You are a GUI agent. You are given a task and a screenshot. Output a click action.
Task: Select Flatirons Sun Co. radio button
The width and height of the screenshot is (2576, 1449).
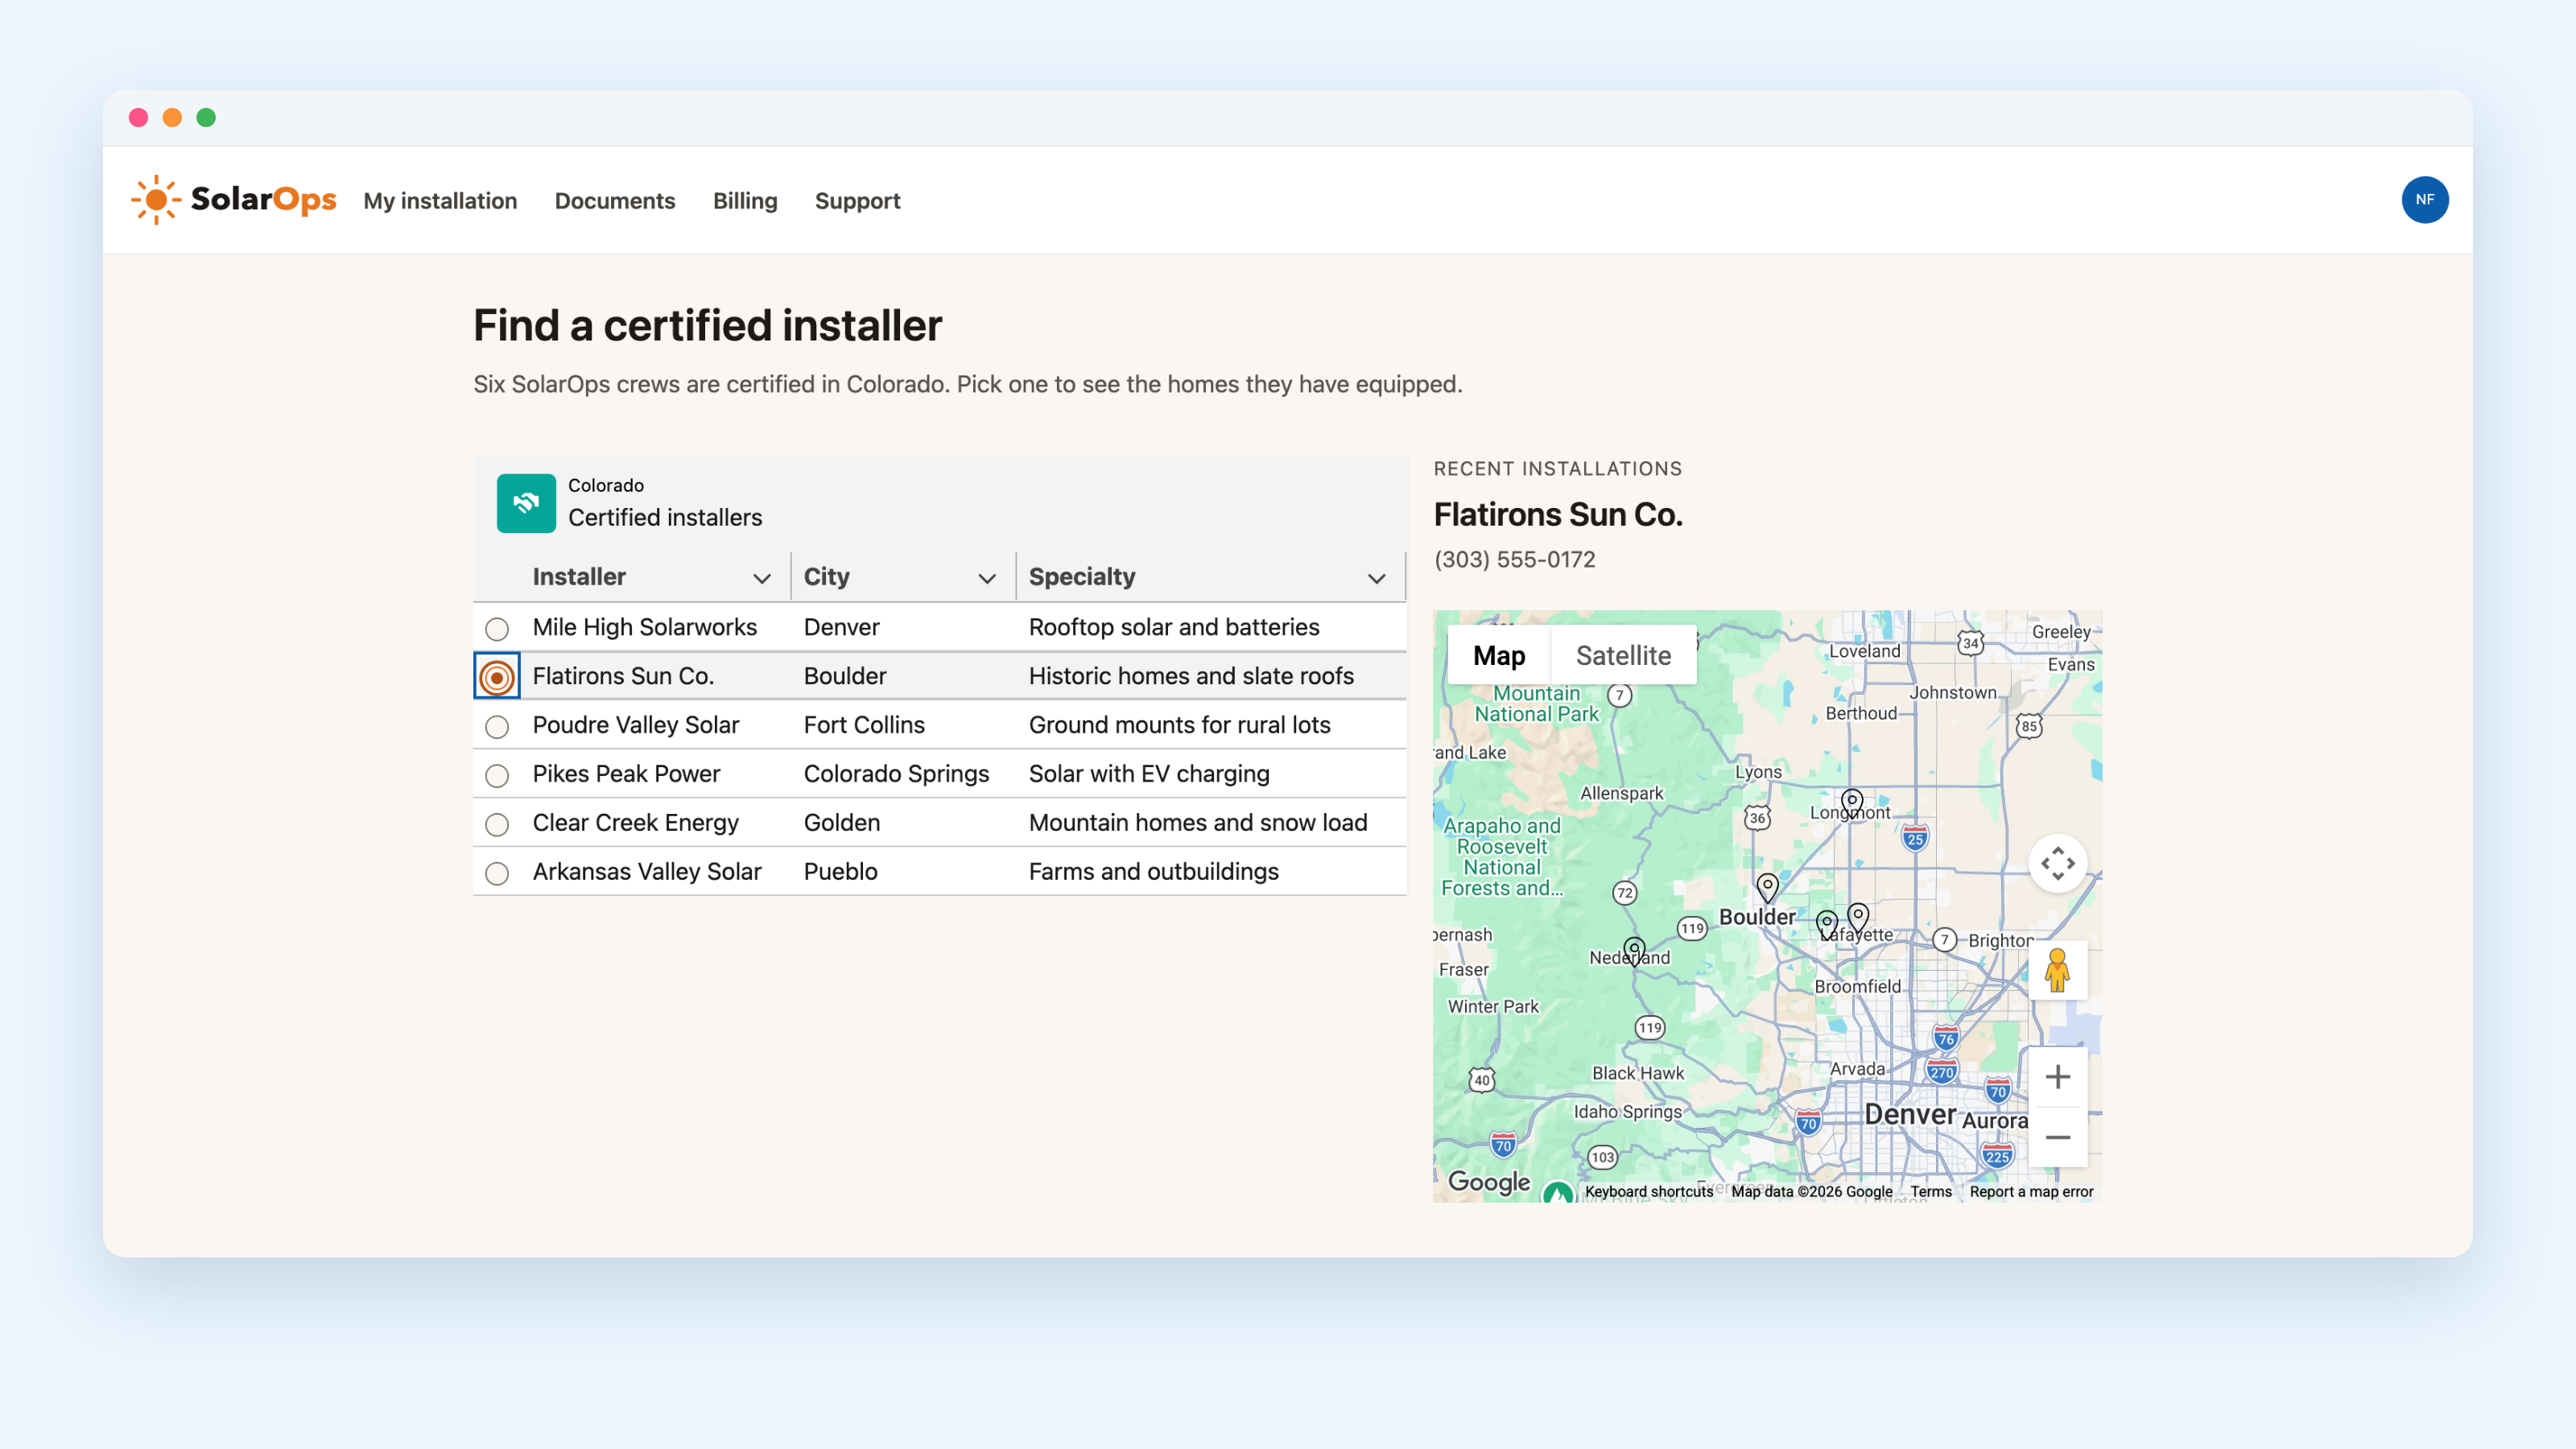pos(497,677)
